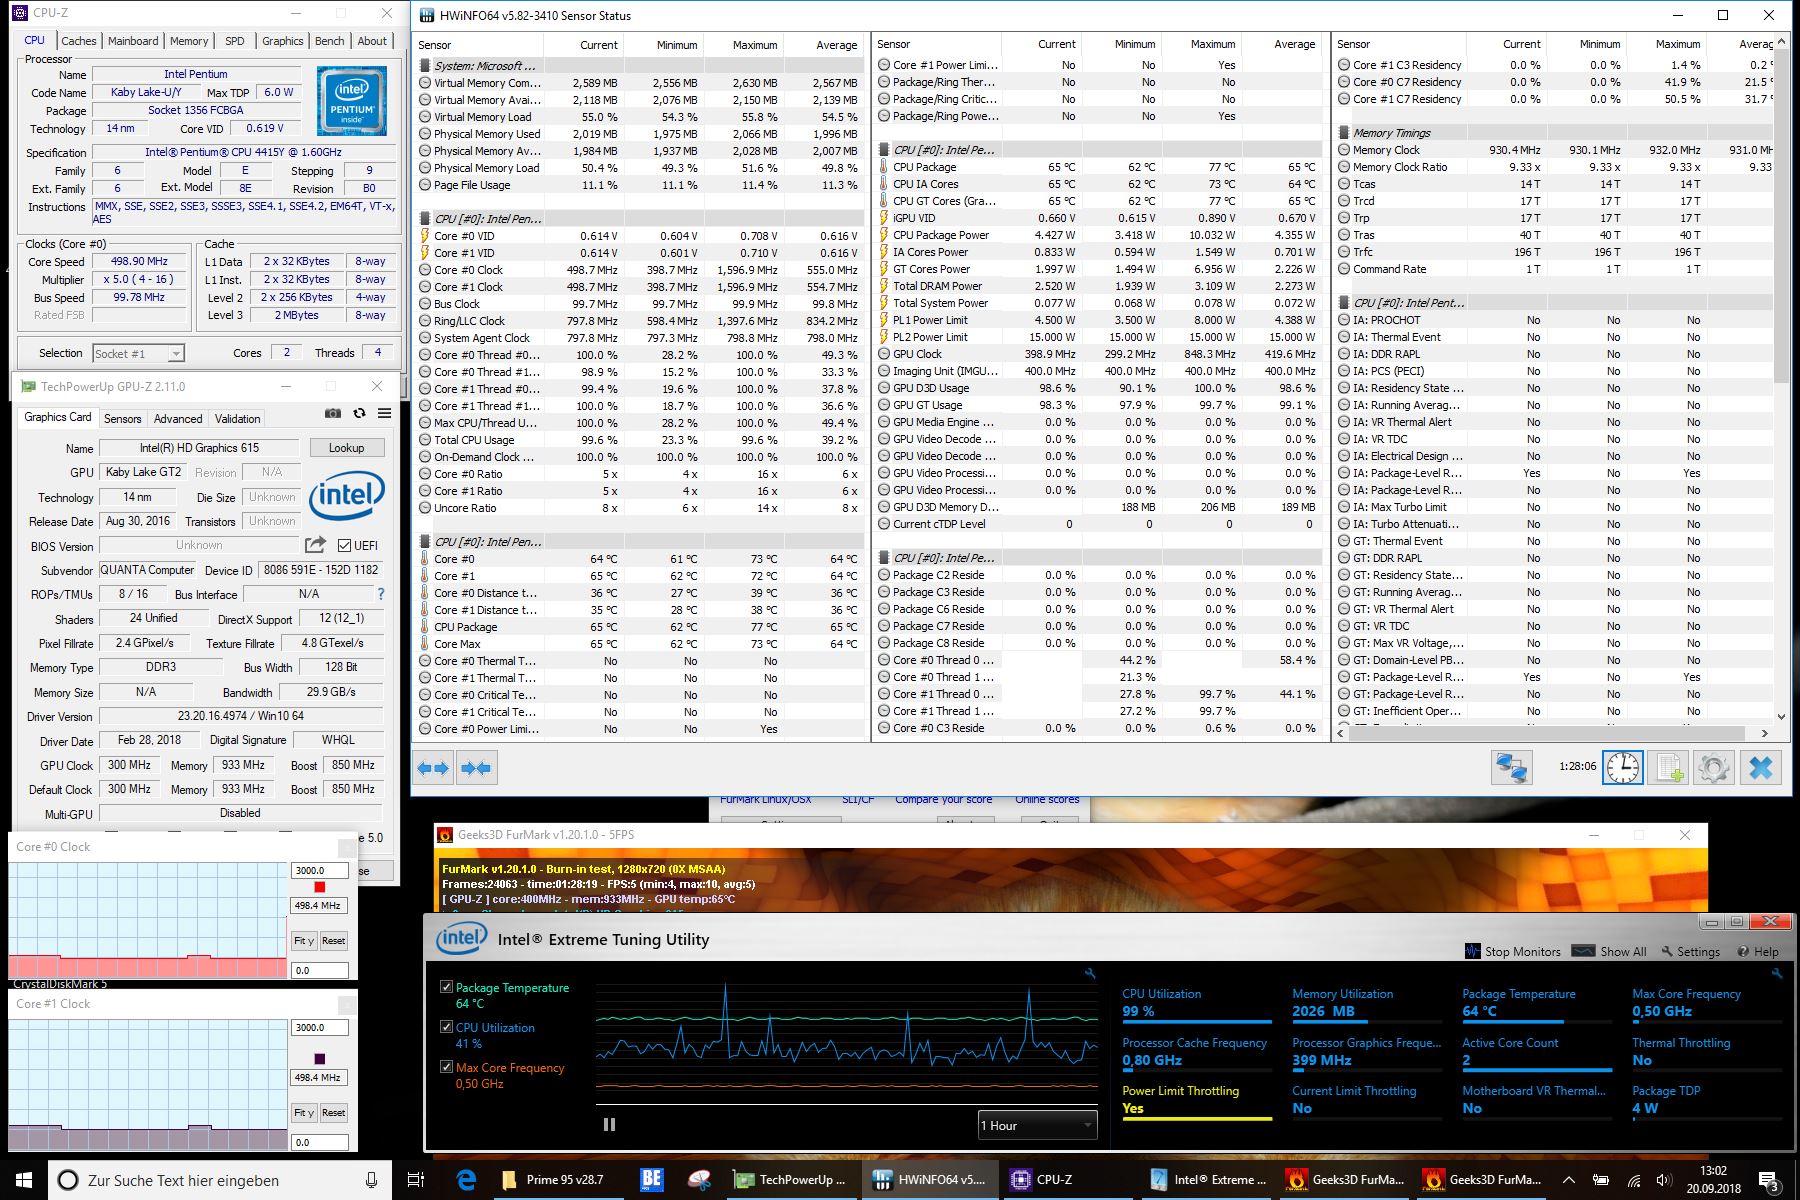Image resolution: width=1800 pixels, height=1200 pixels.
Task: Click HWiNFO collapse columns arrows icon
Action: click(477, 768)
